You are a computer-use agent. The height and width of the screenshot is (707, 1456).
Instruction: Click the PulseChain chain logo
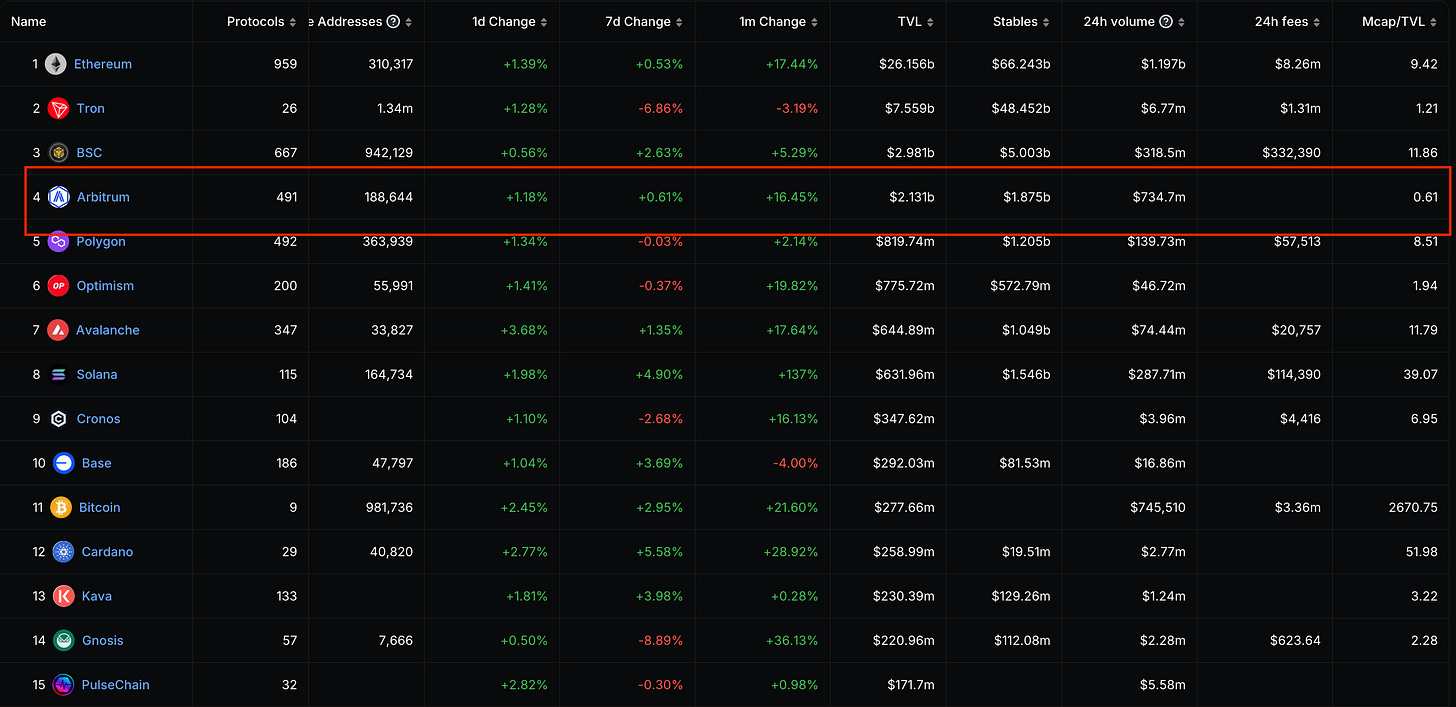(x=64, y=685)
